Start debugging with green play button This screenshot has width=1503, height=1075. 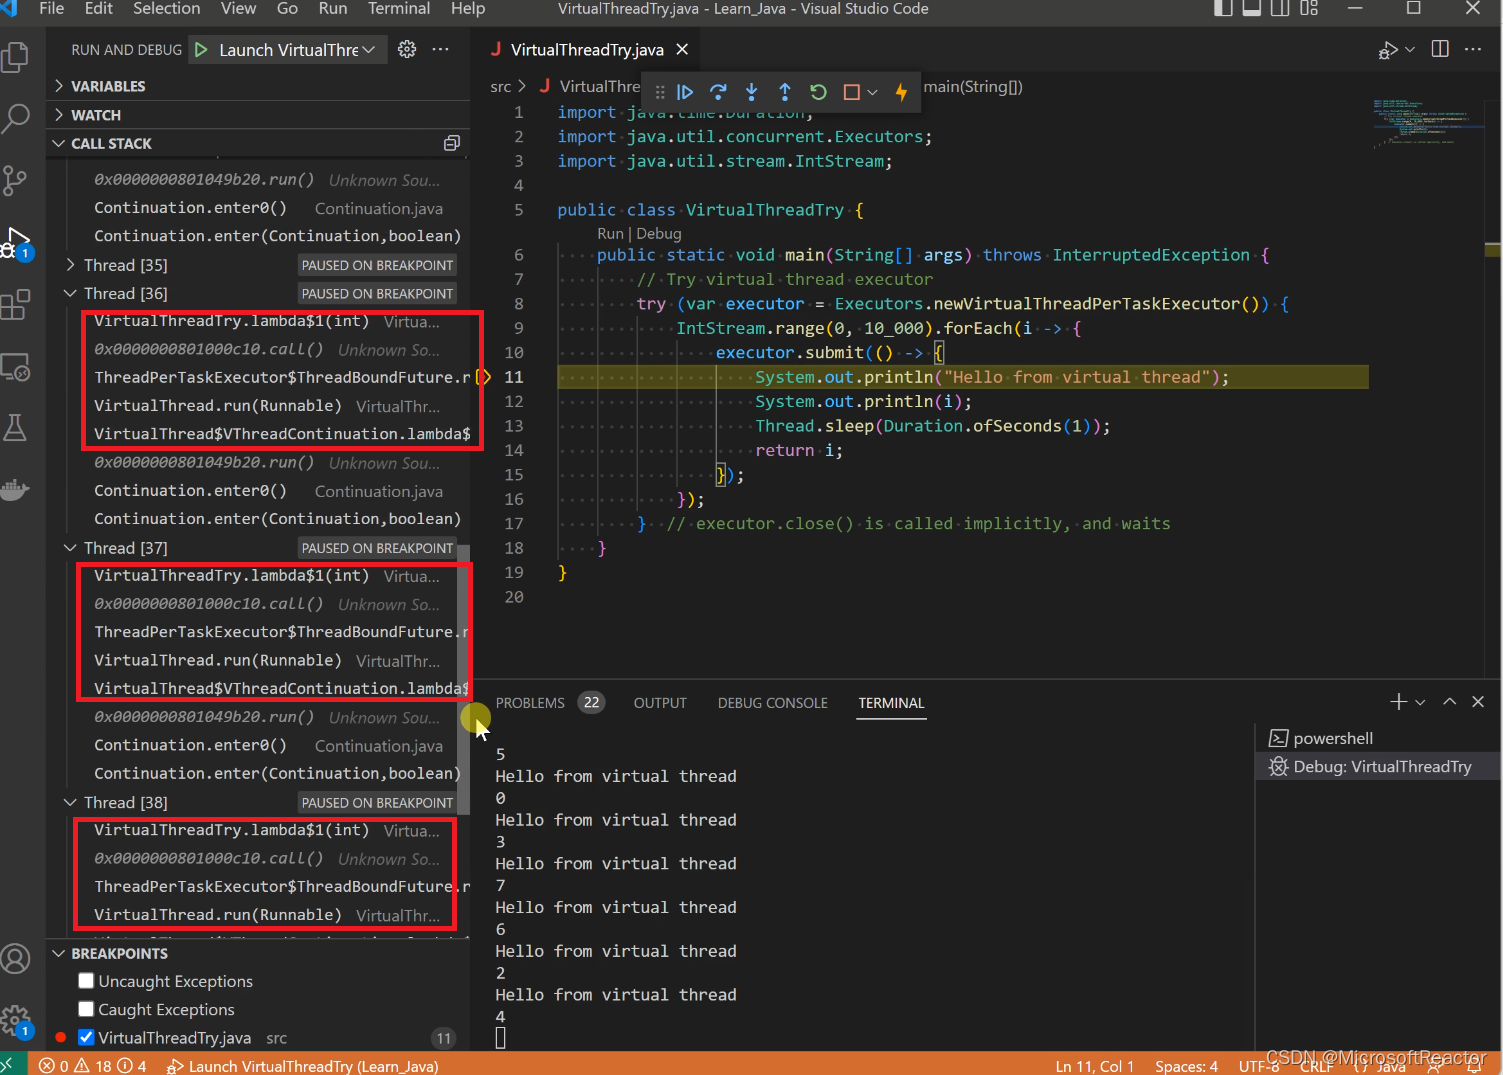201,50
